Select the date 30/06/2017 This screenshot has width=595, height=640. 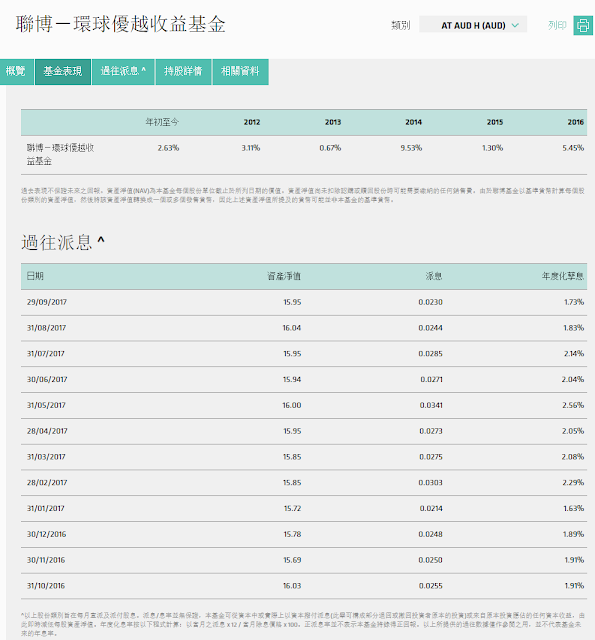point(47,379)
